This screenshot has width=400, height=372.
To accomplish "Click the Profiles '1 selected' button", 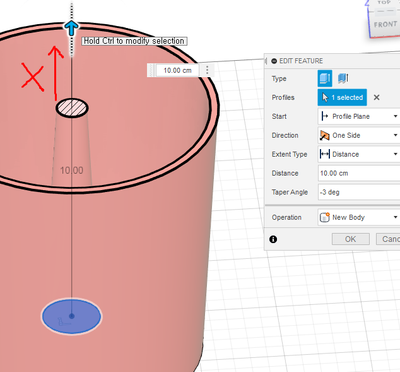I will [342, 97].
